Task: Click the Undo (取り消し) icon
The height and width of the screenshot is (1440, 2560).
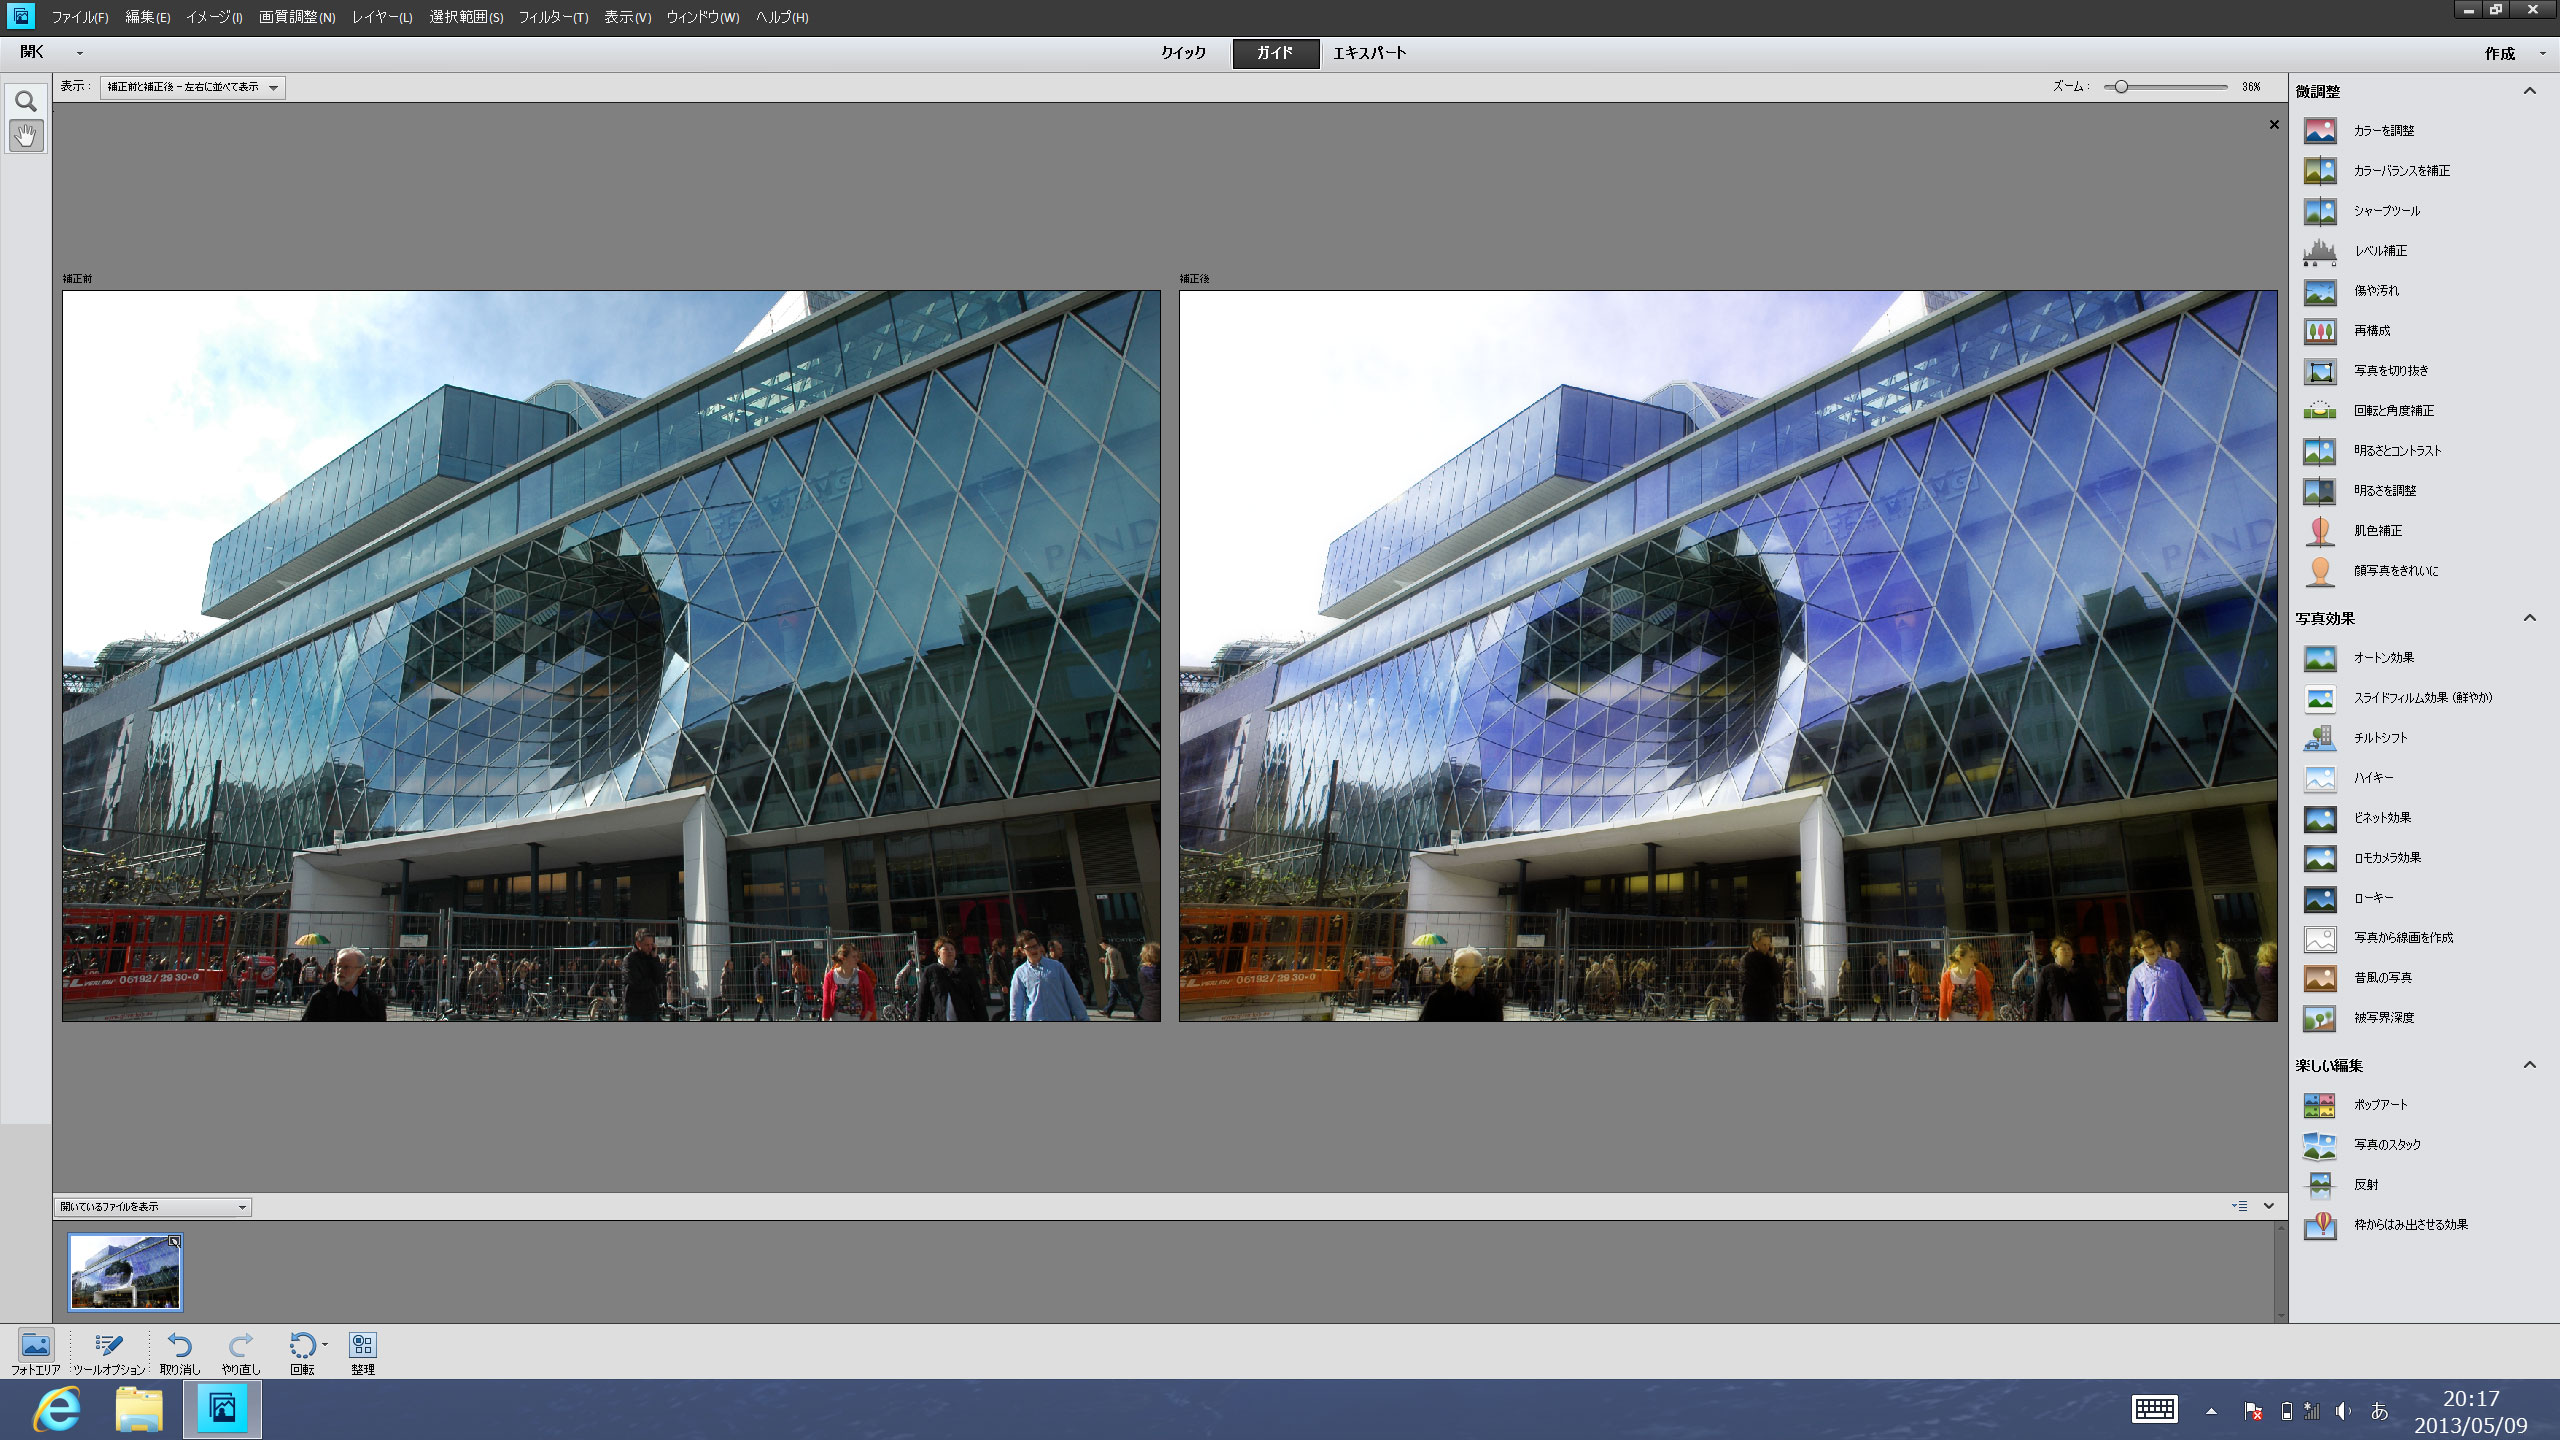Action: (180, 1345)
